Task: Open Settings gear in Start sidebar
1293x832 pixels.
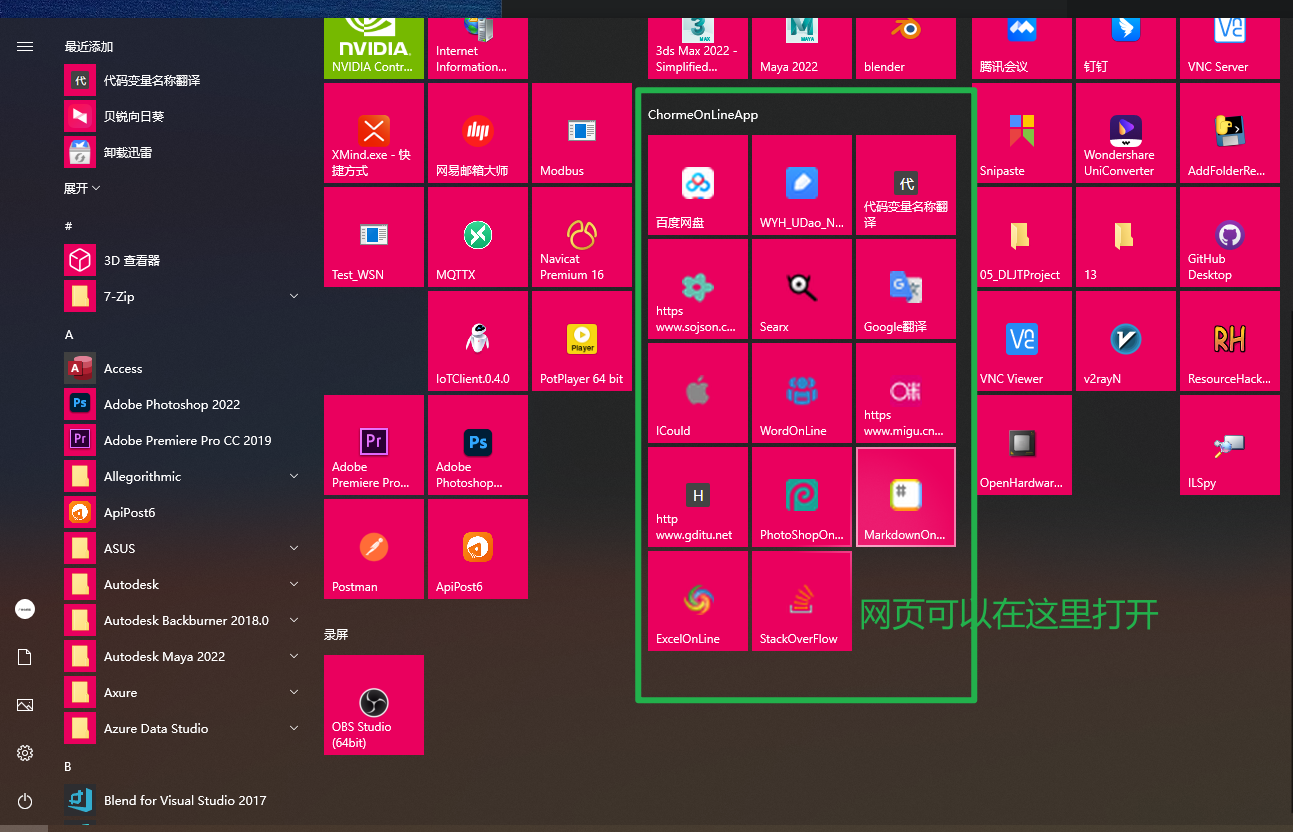Action: point(25,753)
